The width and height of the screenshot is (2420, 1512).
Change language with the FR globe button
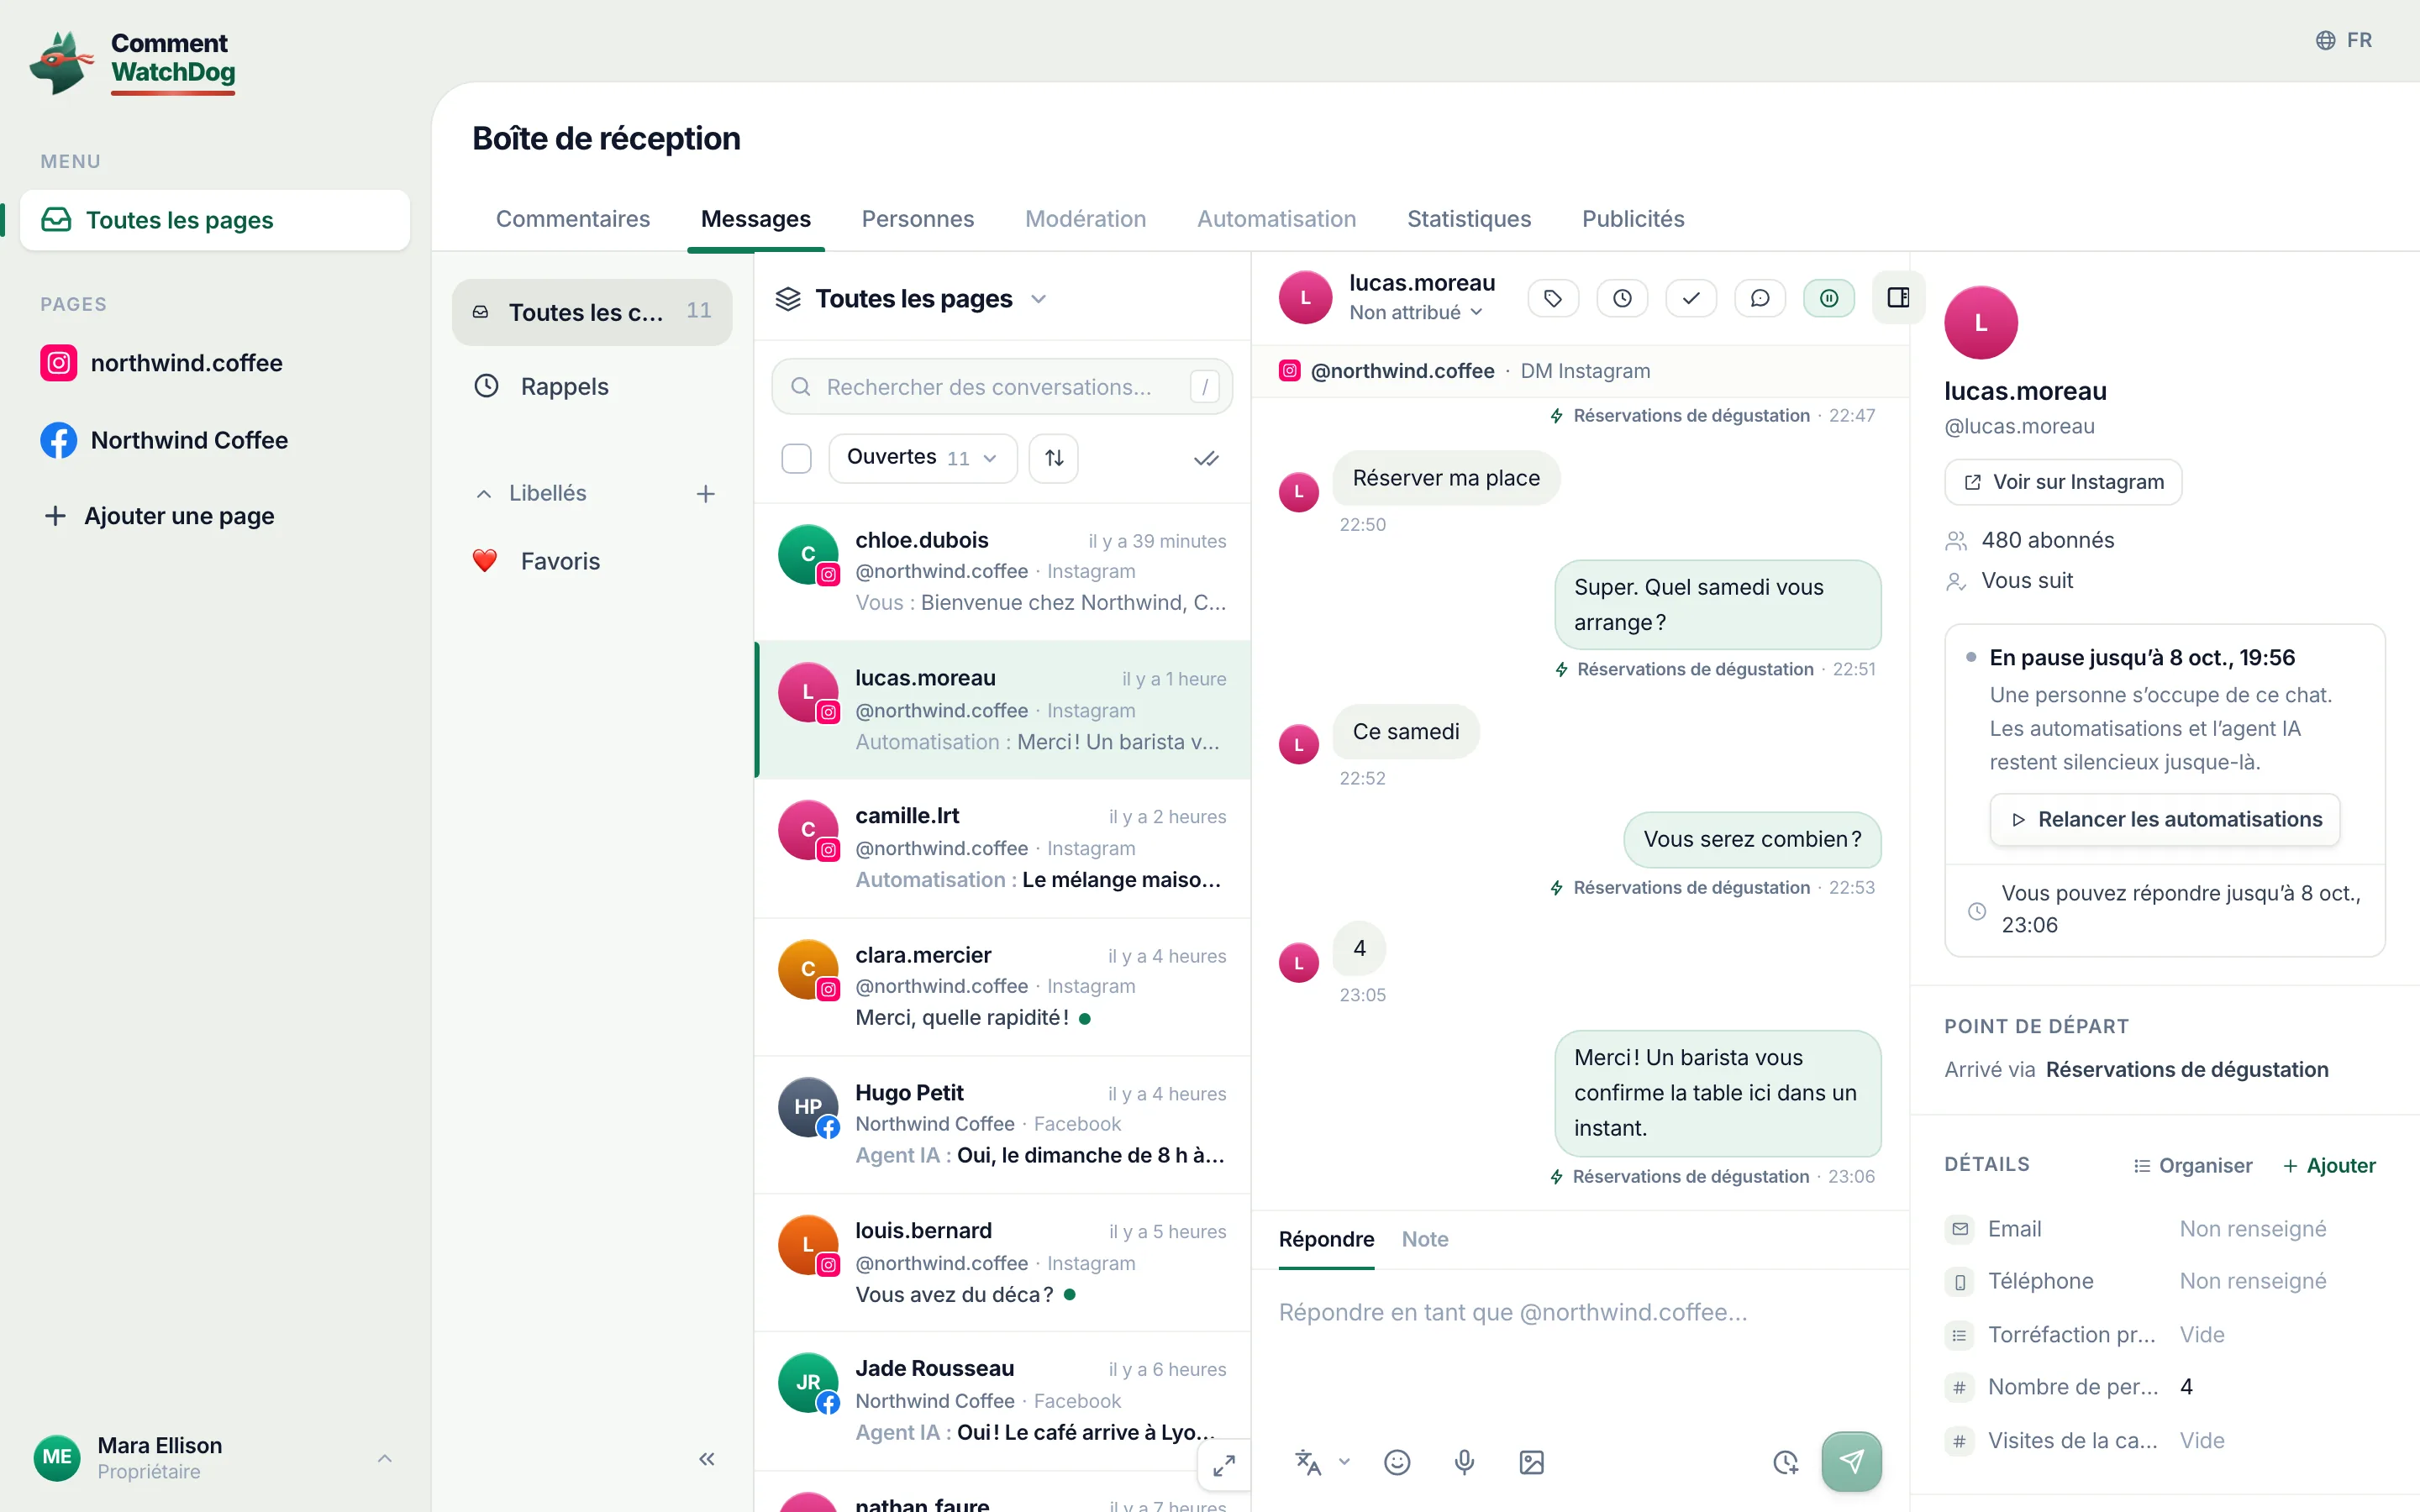click(2344, 40)
